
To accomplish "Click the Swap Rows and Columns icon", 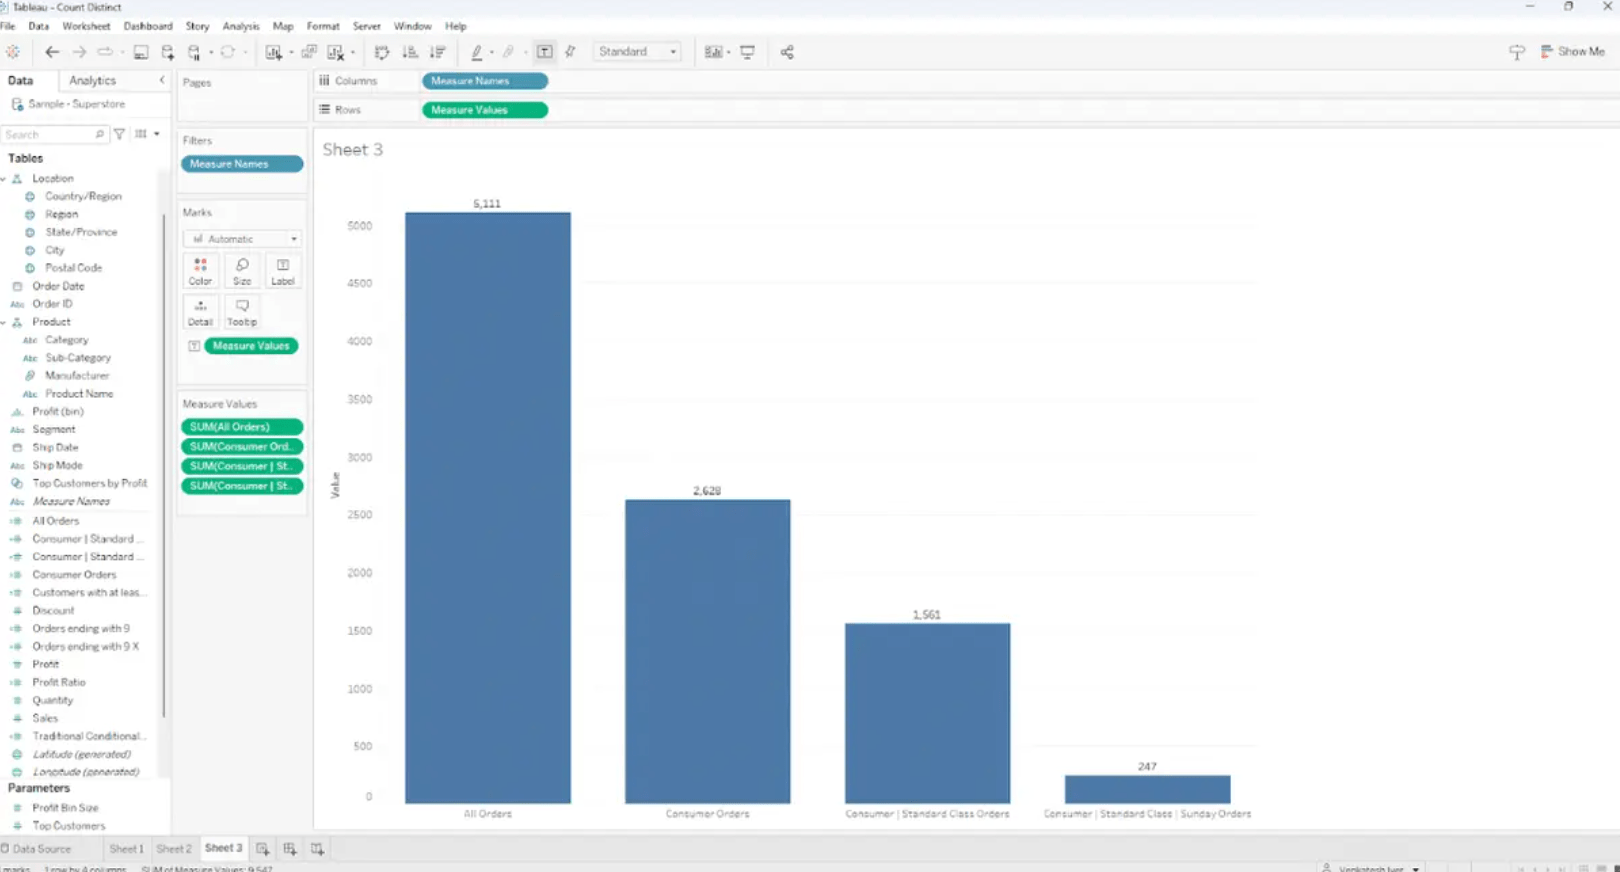I will (381, 52).
